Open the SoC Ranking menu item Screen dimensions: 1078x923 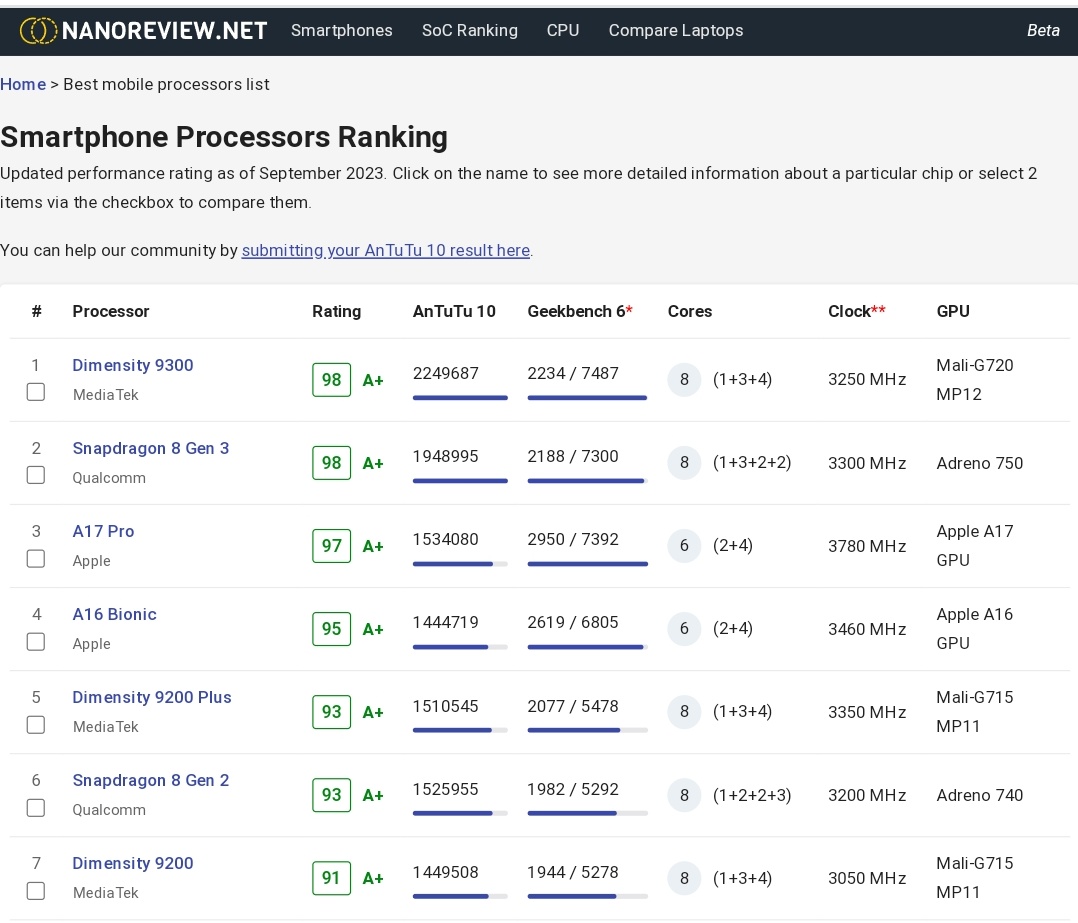point(470,30)
